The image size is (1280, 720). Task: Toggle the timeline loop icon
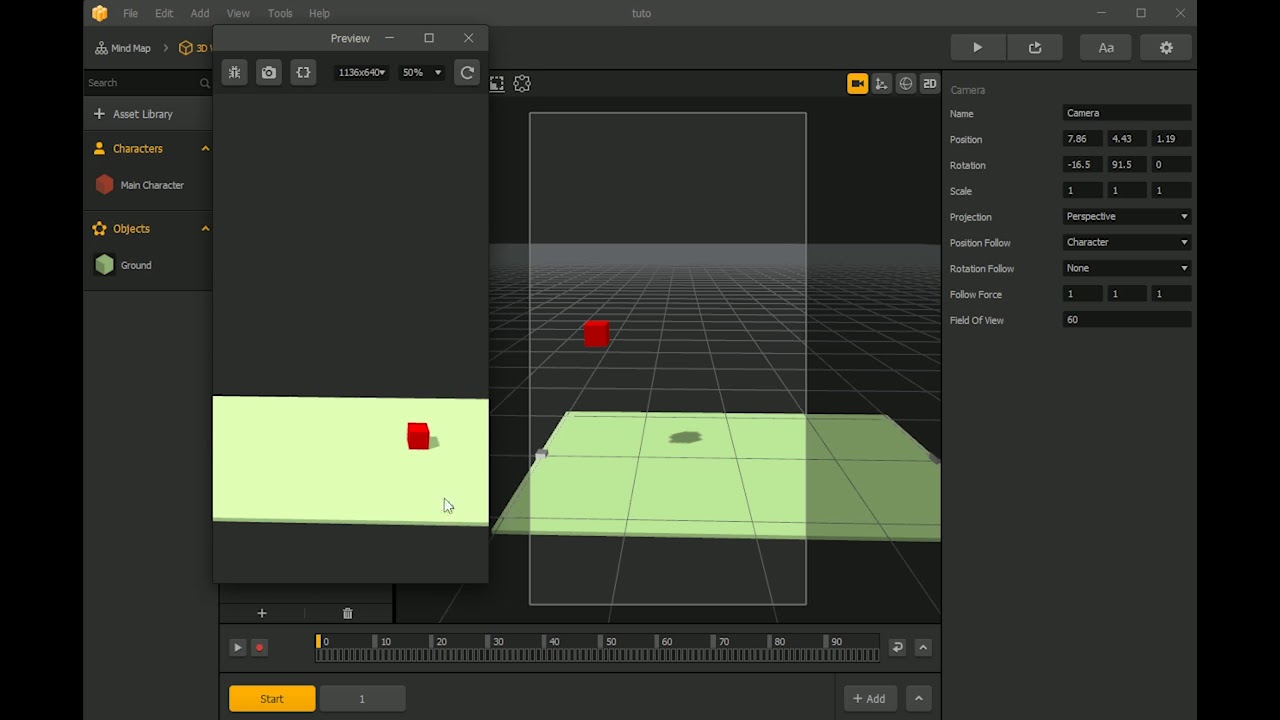897,647
